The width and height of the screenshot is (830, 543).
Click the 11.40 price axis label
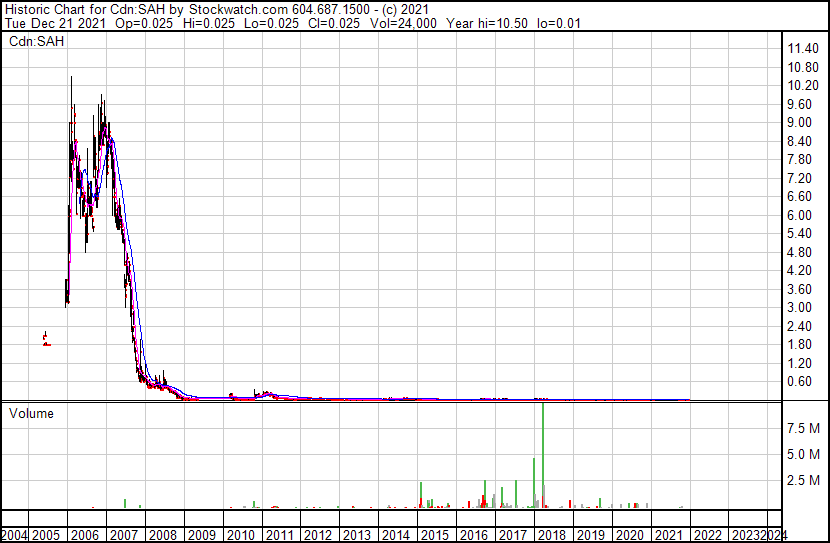click(803, 49)
